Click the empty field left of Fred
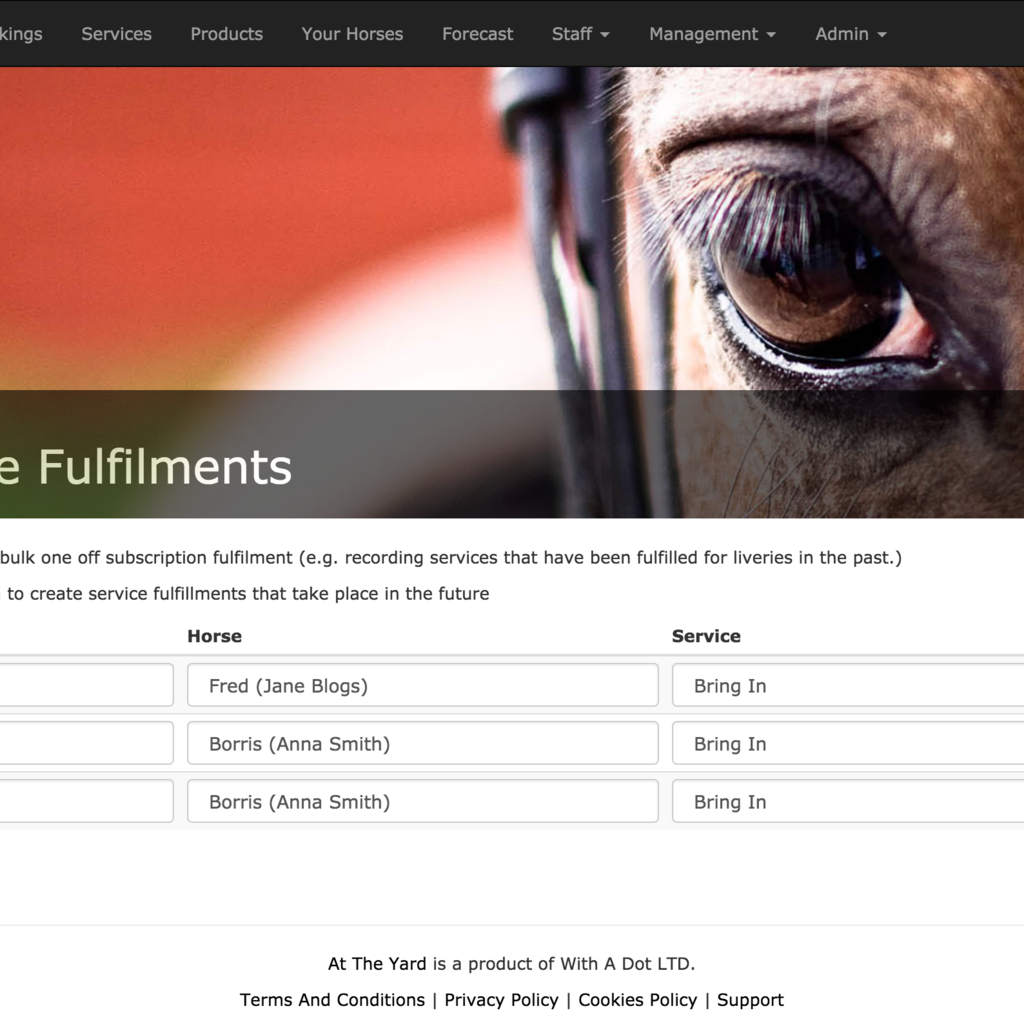 86,685
